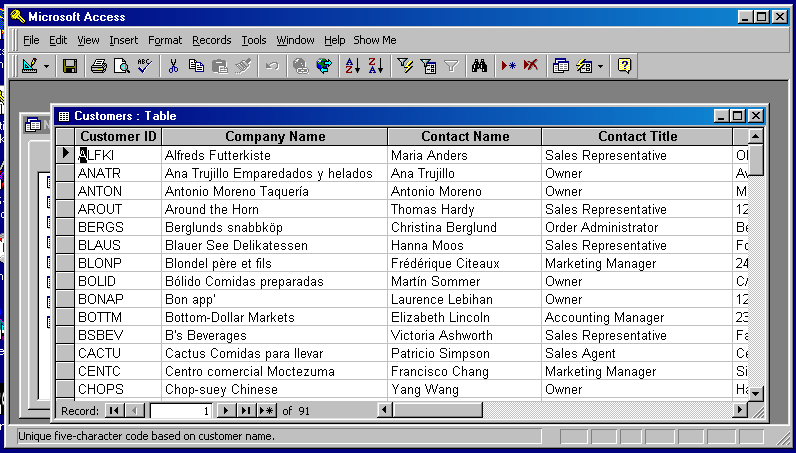
Task: Click the vertical scrollbar down arrow
Action: coord(756,393)
